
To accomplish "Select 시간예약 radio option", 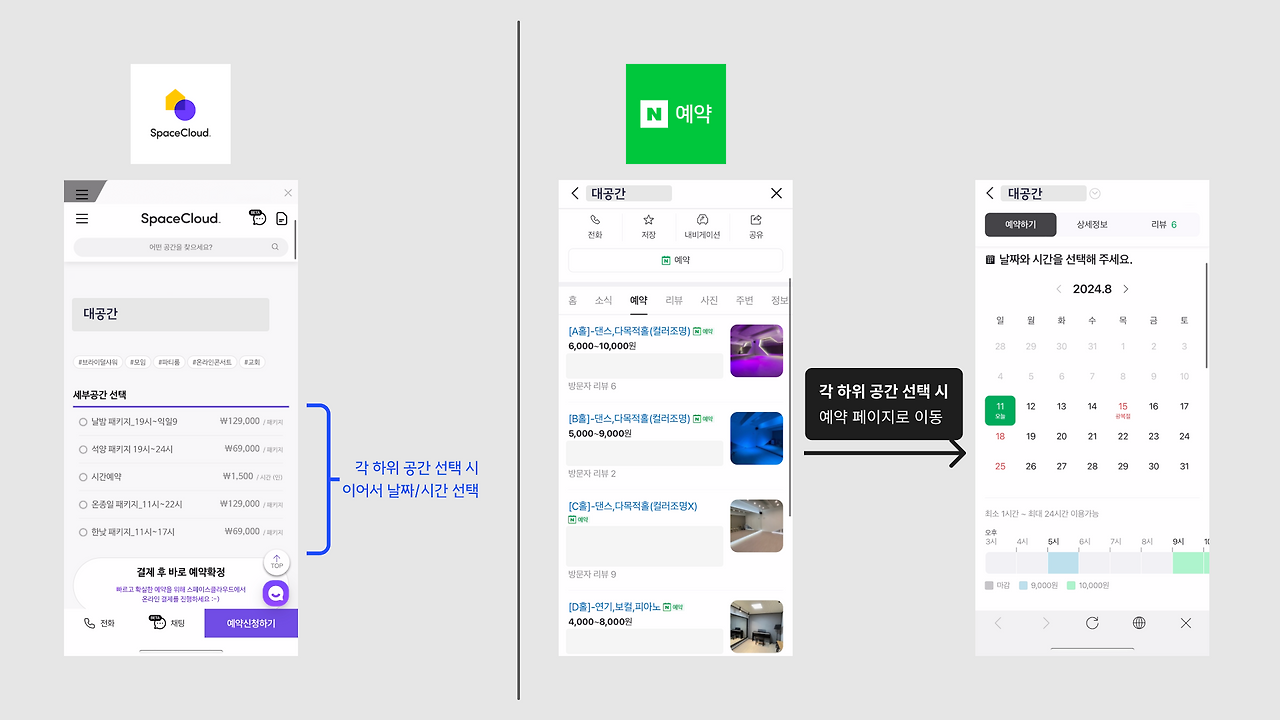I will tap(83, 477).
